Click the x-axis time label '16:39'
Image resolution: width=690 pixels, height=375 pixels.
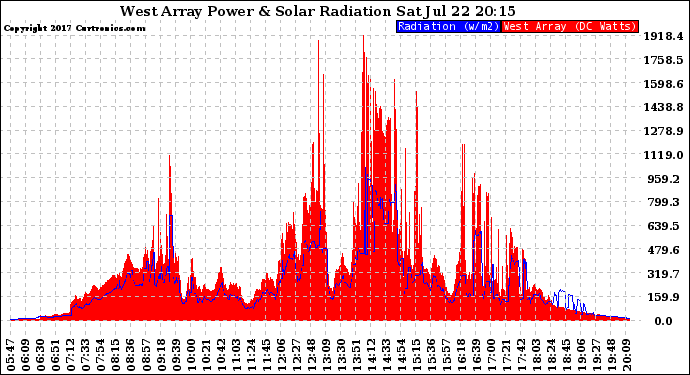tap(476, 355)
